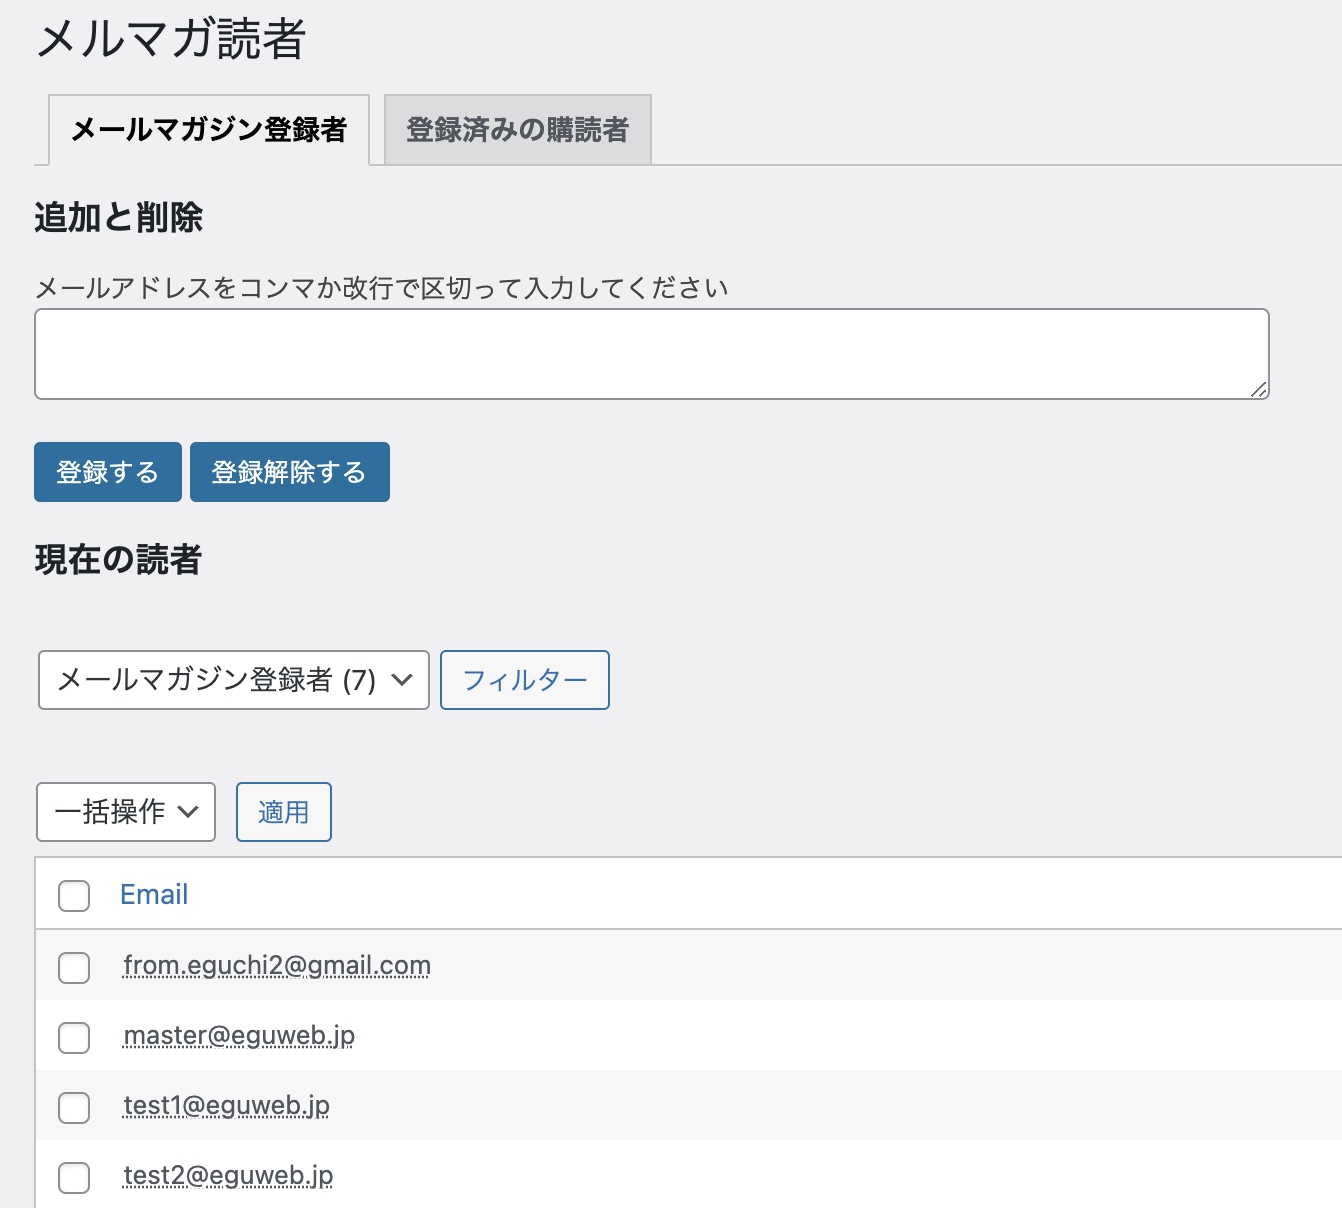The image size is (1342, 1208).
Task: Click inside the email address entry textarea
Action: pyautogui.click(x=651, y=352)
